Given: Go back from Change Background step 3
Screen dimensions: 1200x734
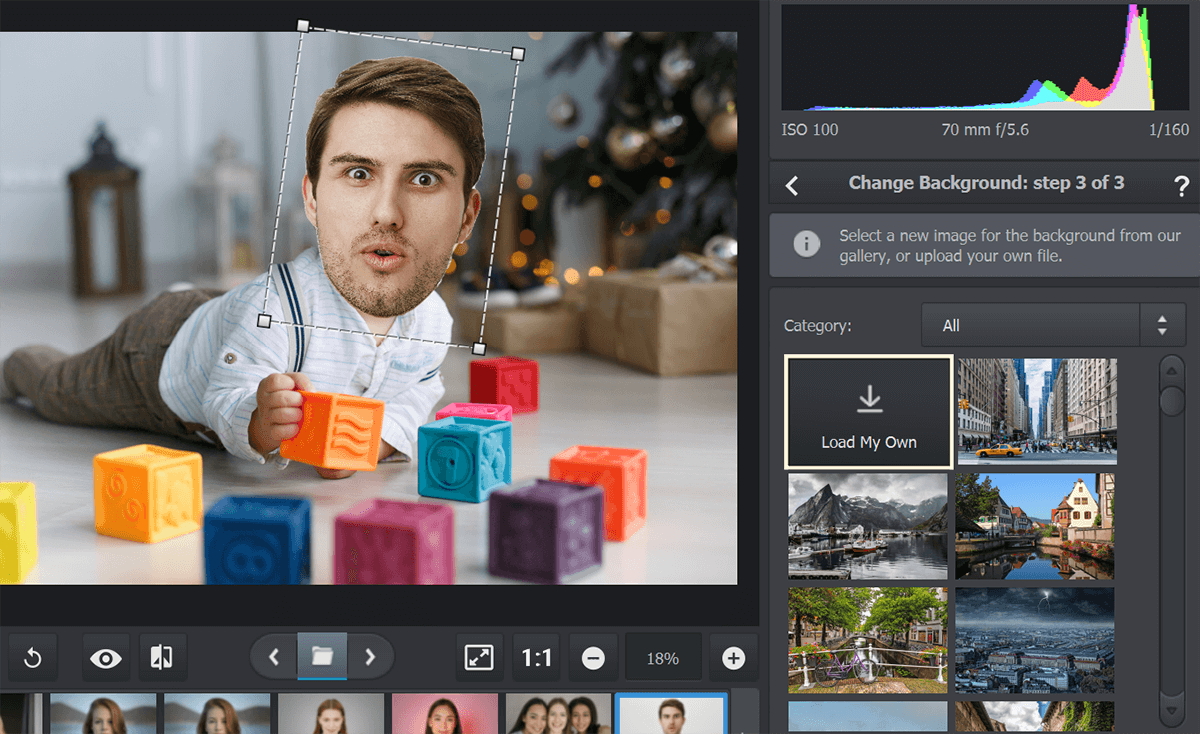Looking at the screenshot, I should point(792,185).
